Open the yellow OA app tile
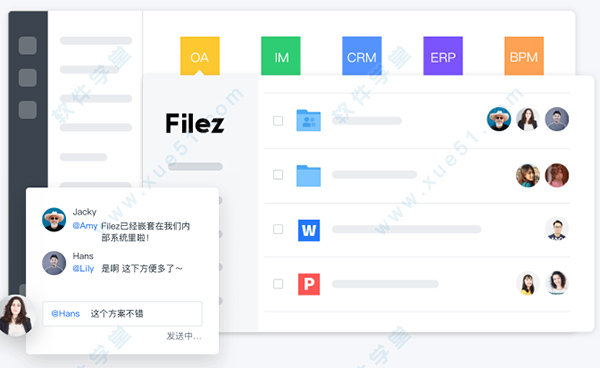The height and width of the screenshot is (368, 600). coord(200,56)
